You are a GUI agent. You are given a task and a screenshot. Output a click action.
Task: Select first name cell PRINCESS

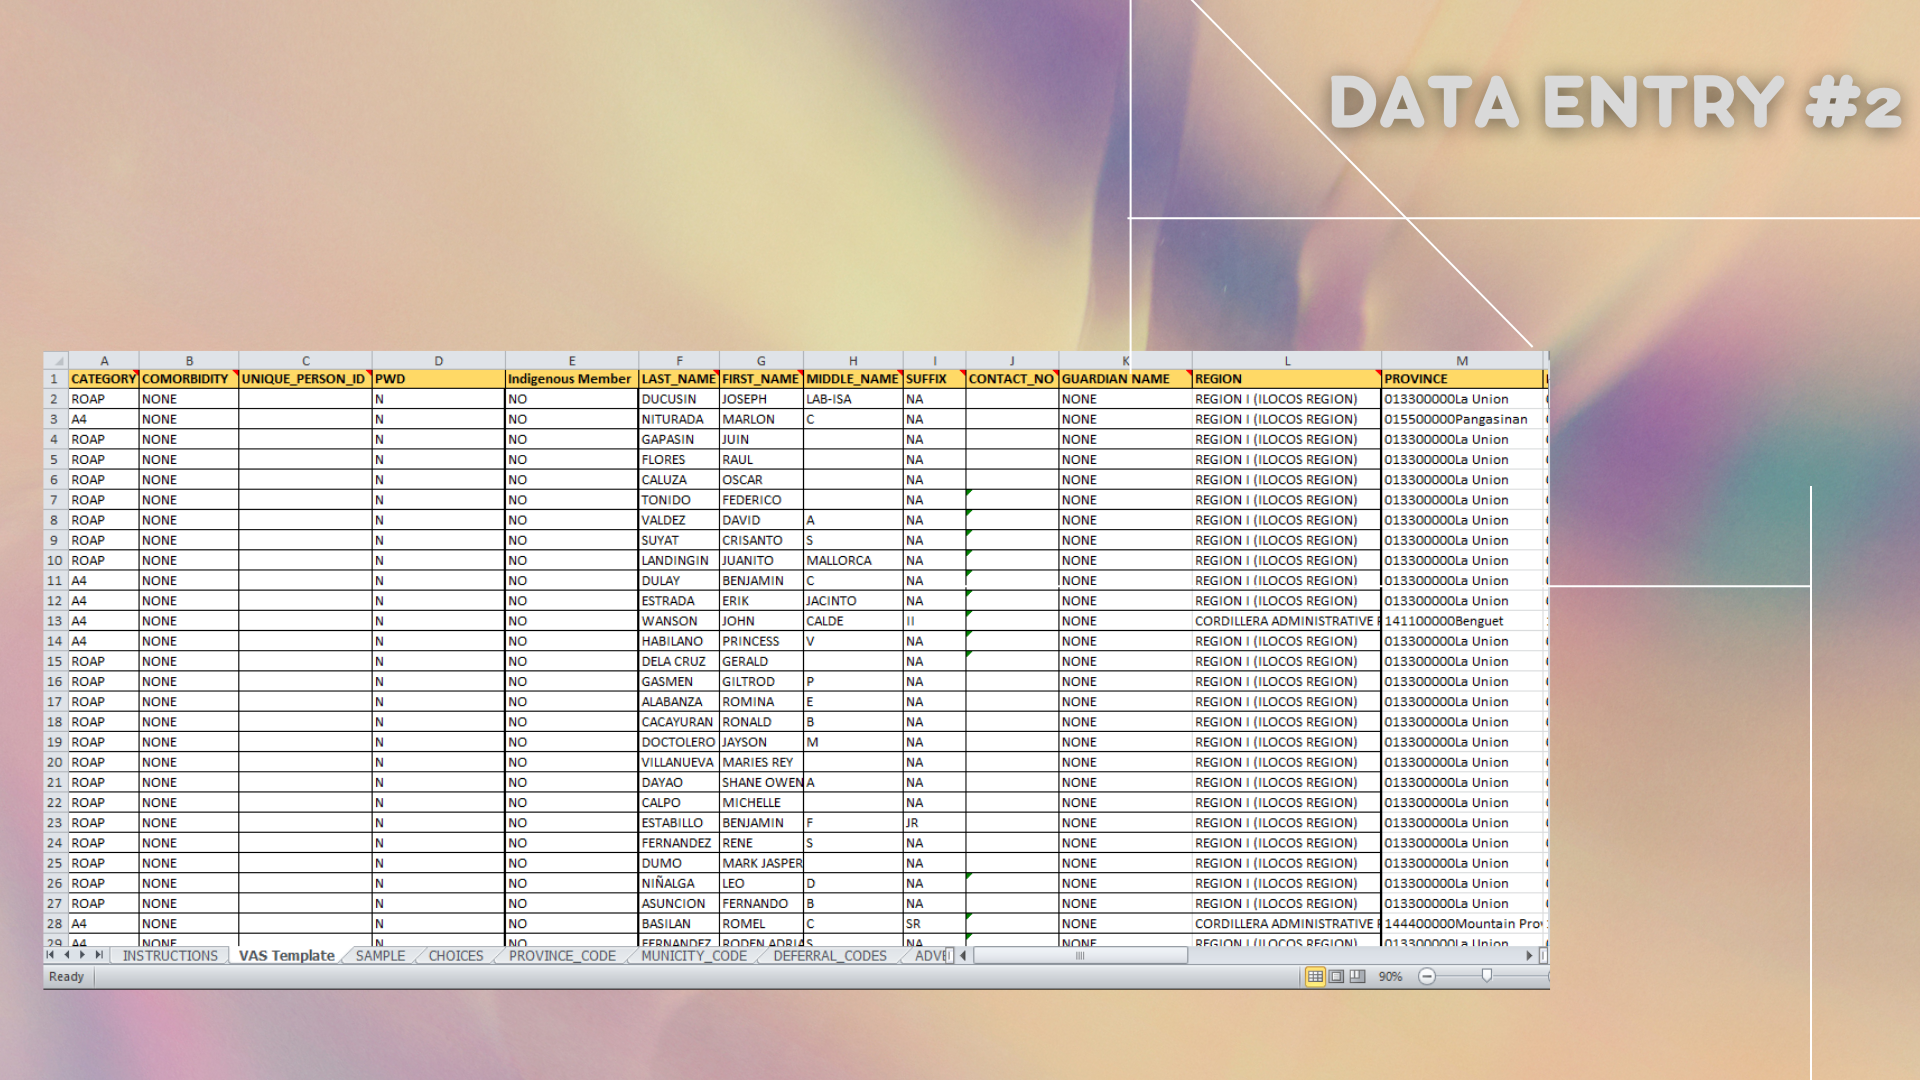coord(761,641)
